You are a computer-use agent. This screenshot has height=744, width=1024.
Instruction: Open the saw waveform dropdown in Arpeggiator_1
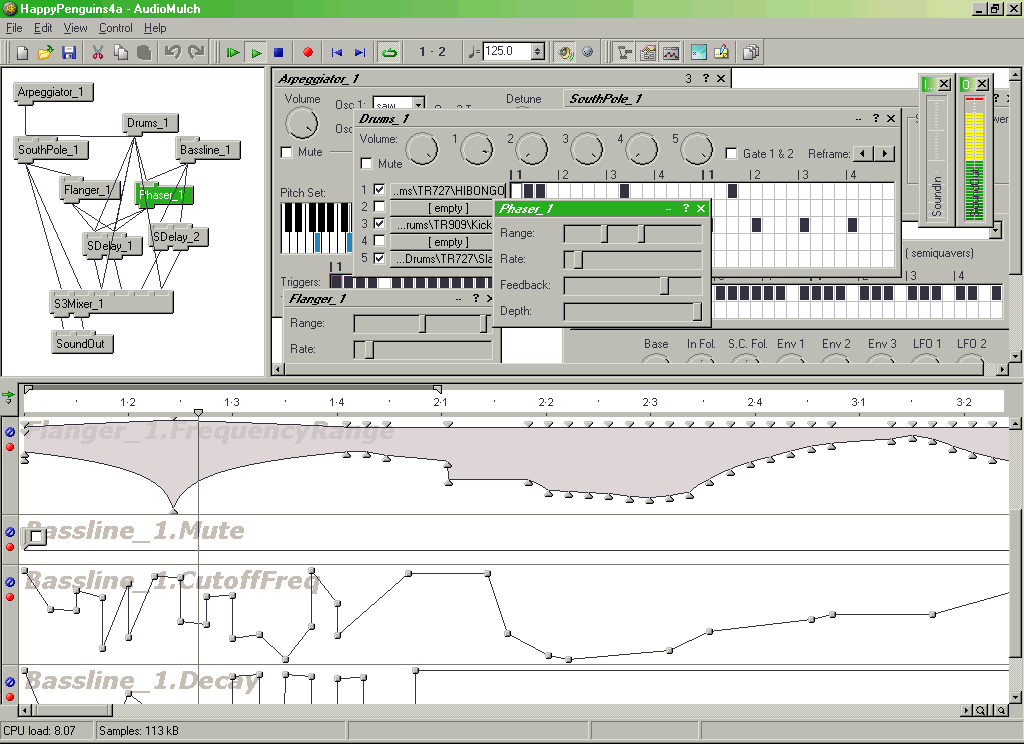click(418, 103)
